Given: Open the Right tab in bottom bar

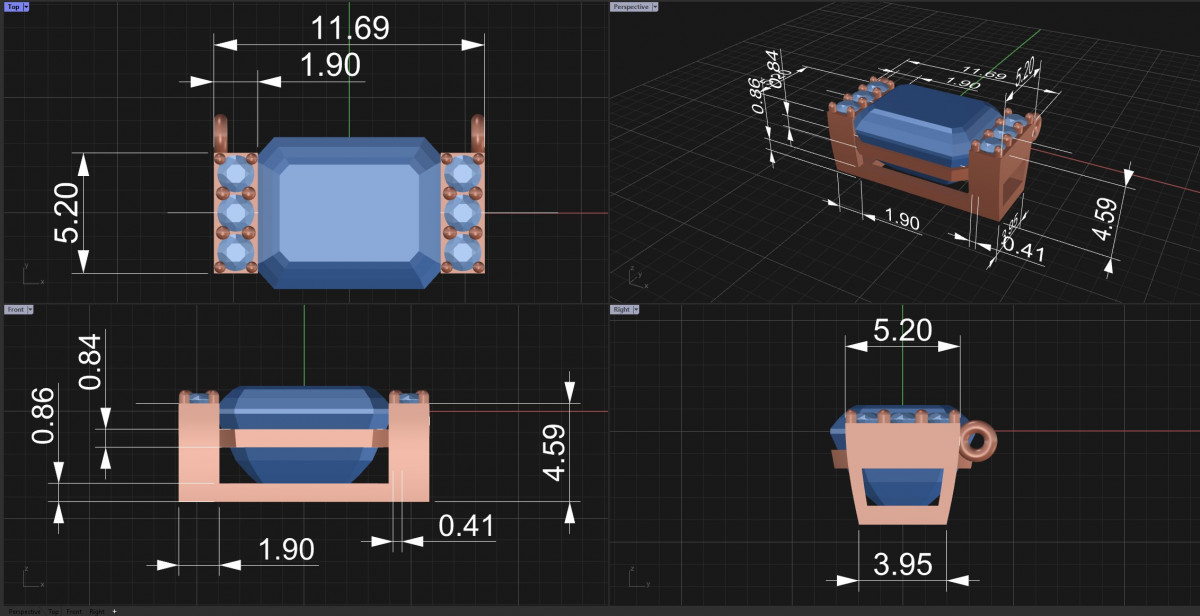Looking at the screenshot, I should pyautogui.click(x=97, y=611).
